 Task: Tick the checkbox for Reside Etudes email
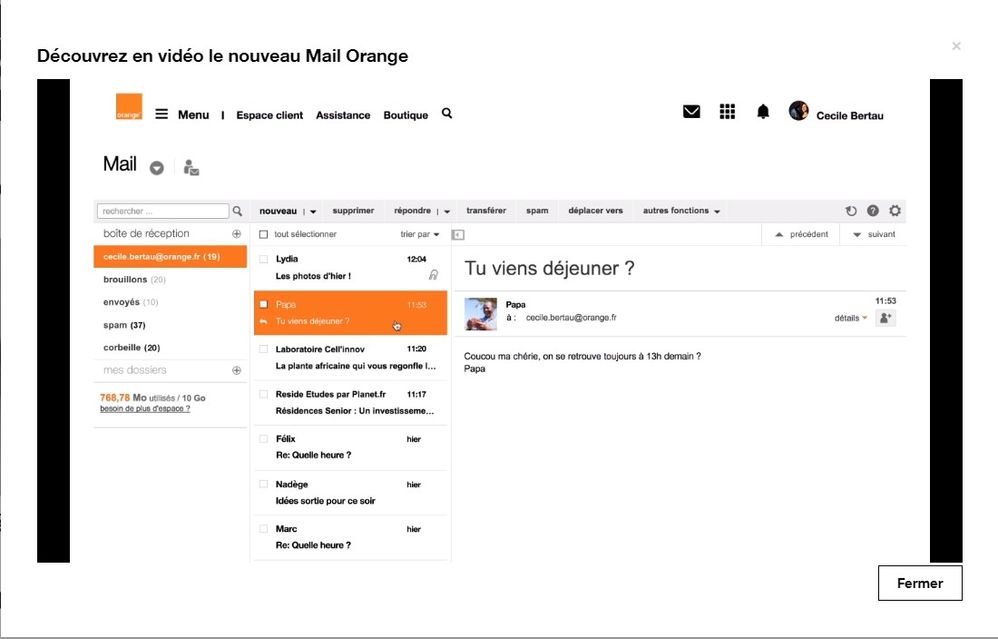coord(264,394)
